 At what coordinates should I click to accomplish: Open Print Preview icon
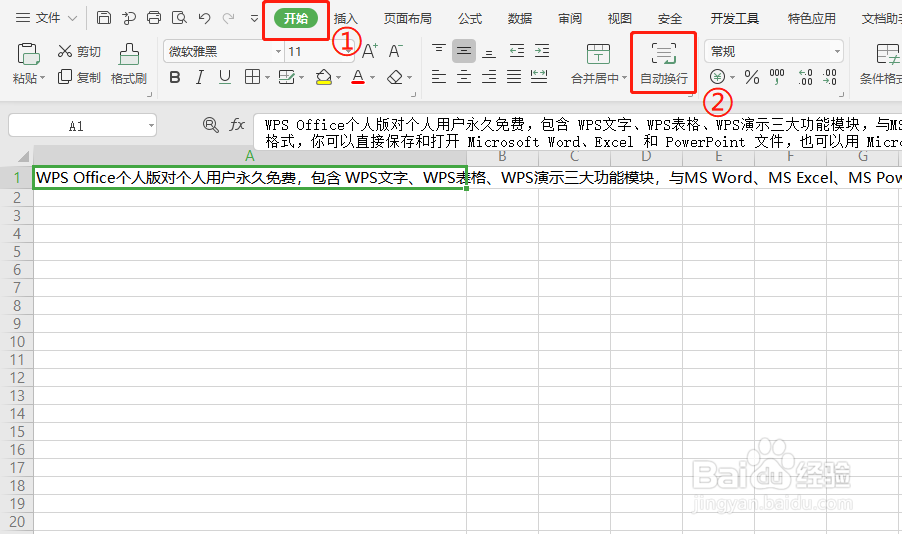(x=179, y=18)
